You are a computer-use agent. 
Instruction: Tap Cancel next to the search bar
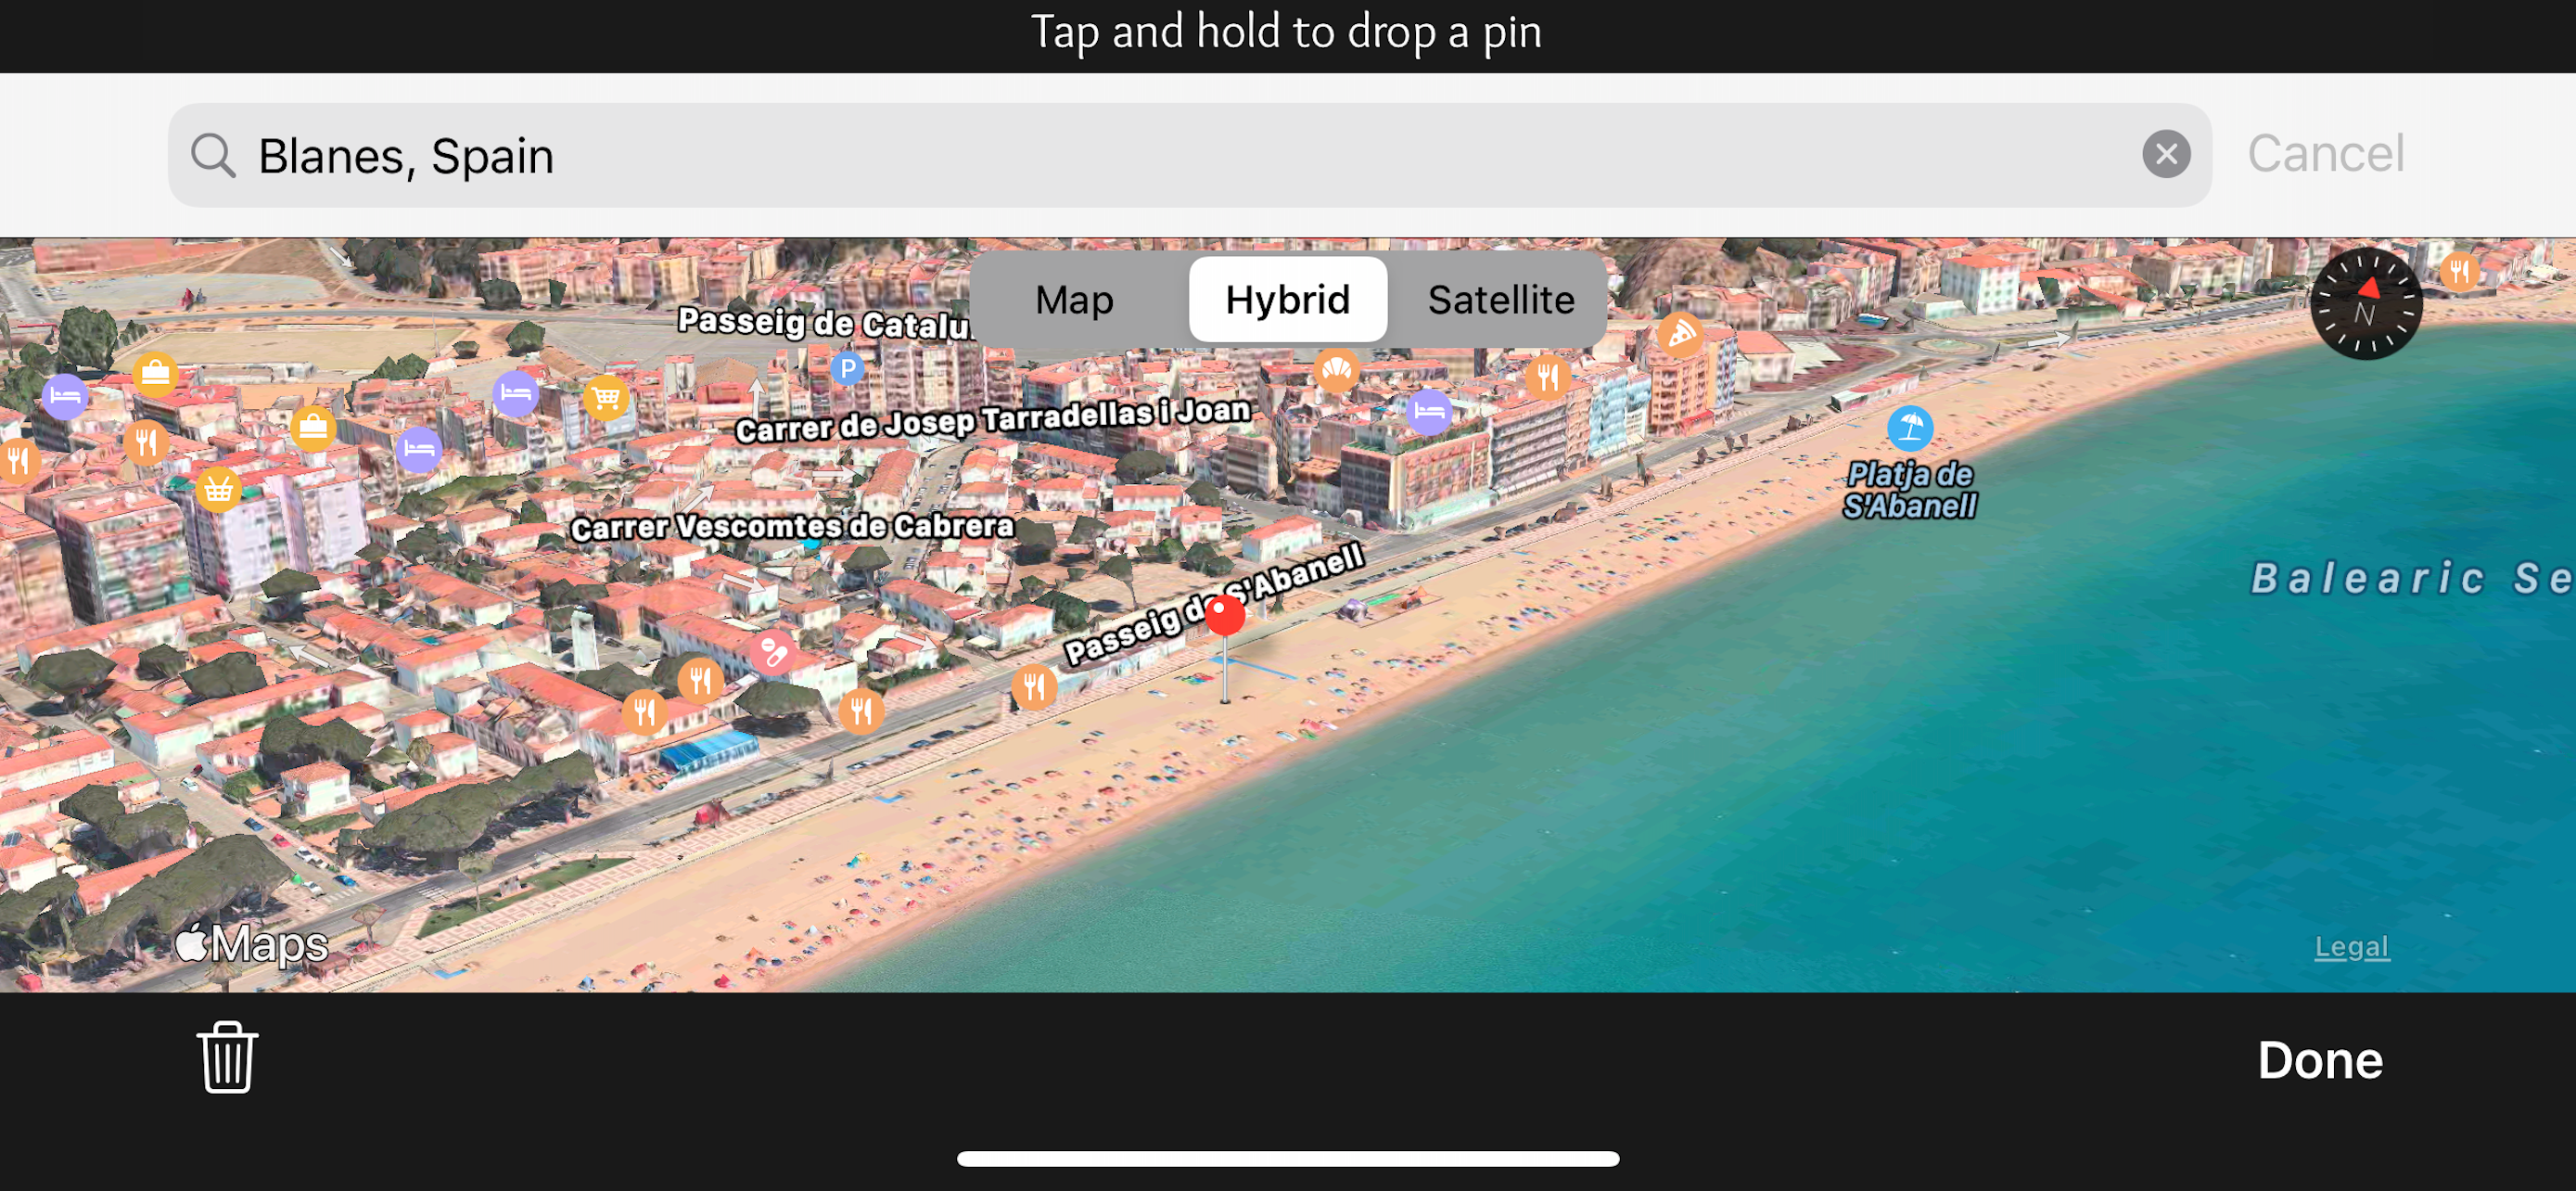click(2325, 154)
